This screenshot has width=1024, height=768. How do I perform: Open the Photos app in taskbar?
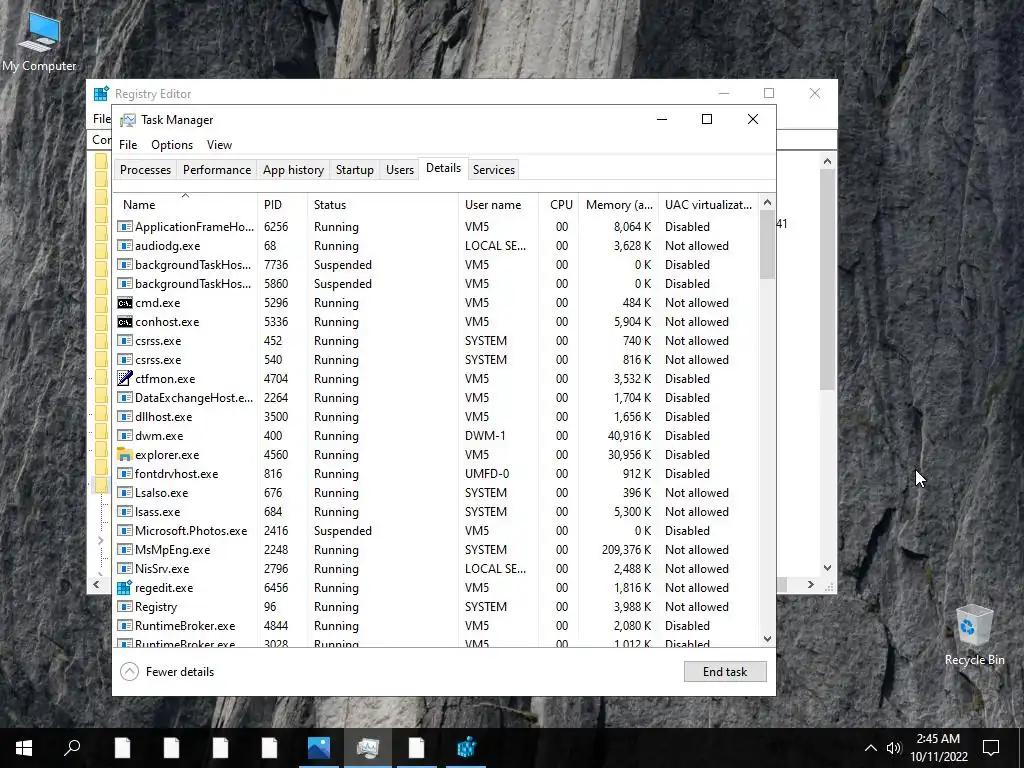(319, 748)
